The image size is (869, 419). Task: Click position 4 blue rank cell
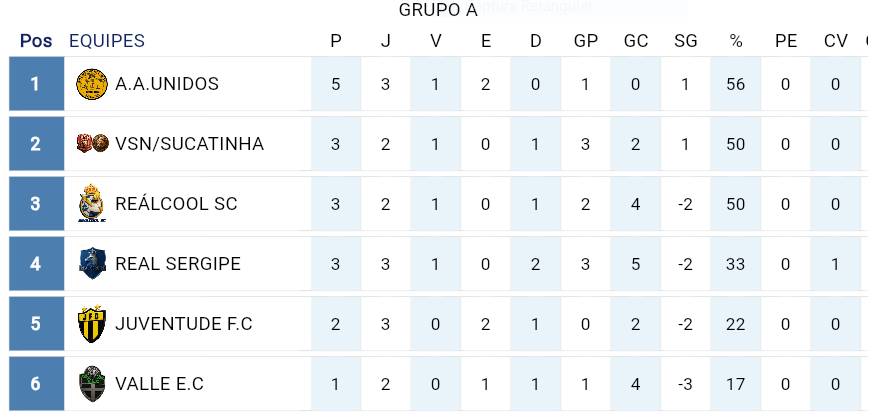[35, 264]
